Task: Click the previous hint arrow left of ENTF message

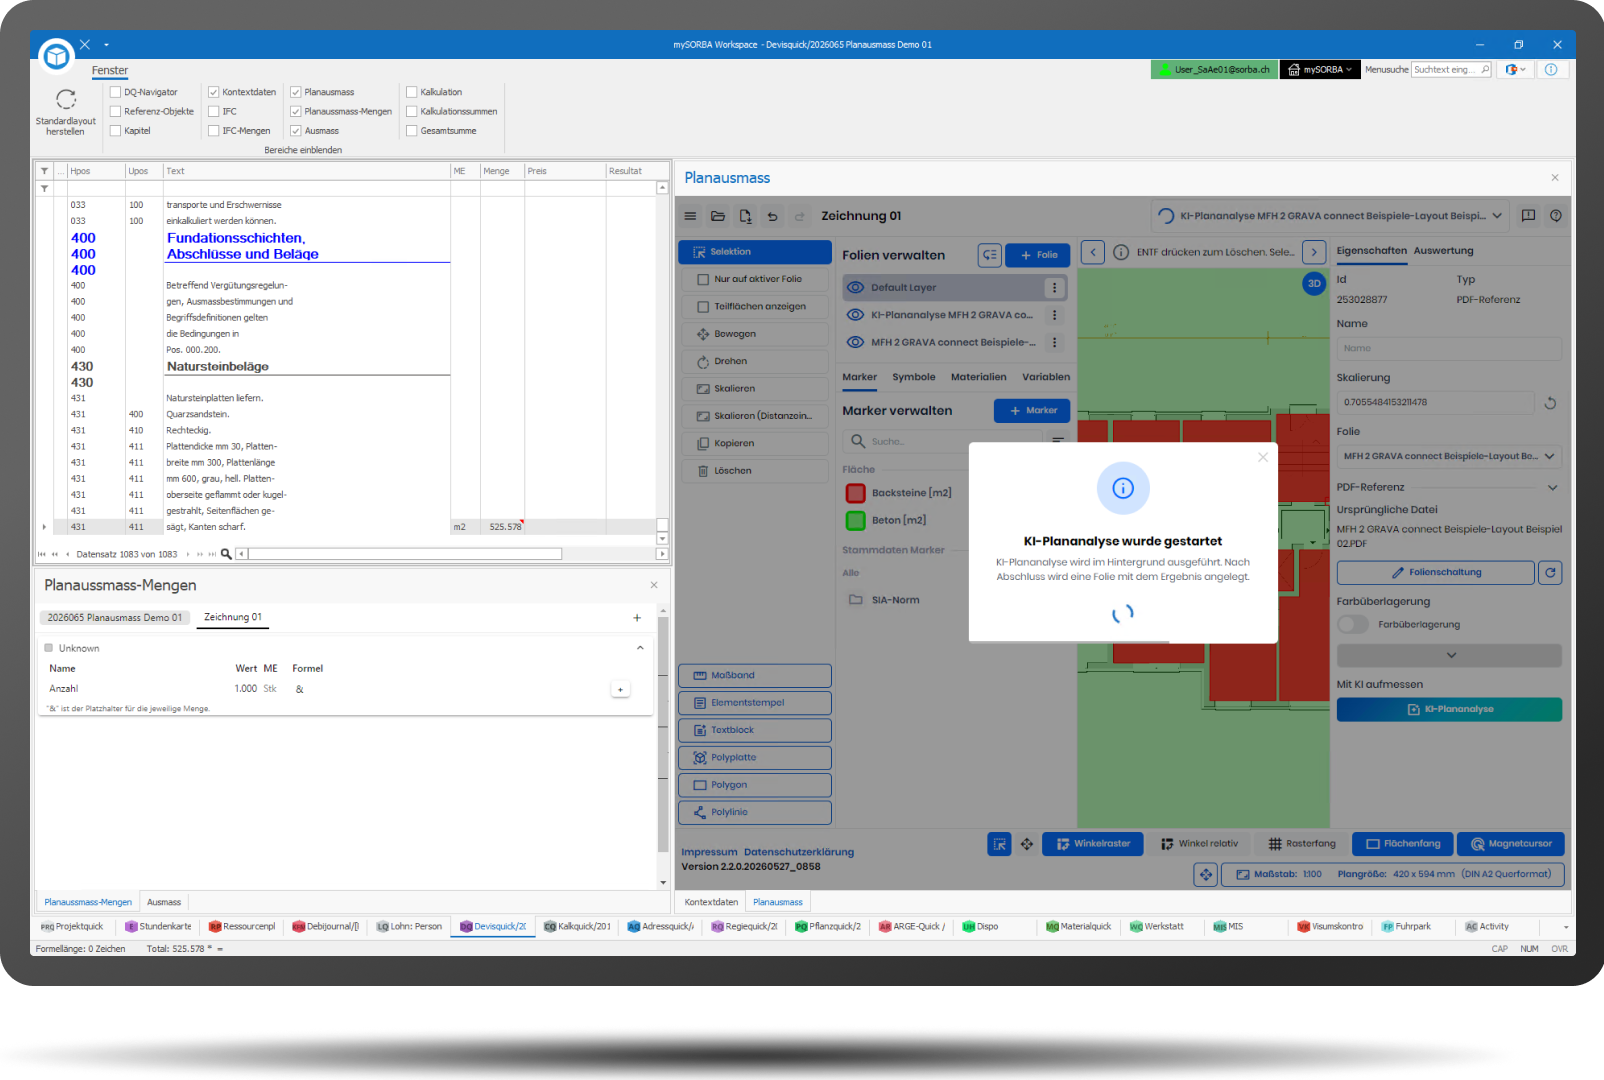Action: (x=1093, y=252)
